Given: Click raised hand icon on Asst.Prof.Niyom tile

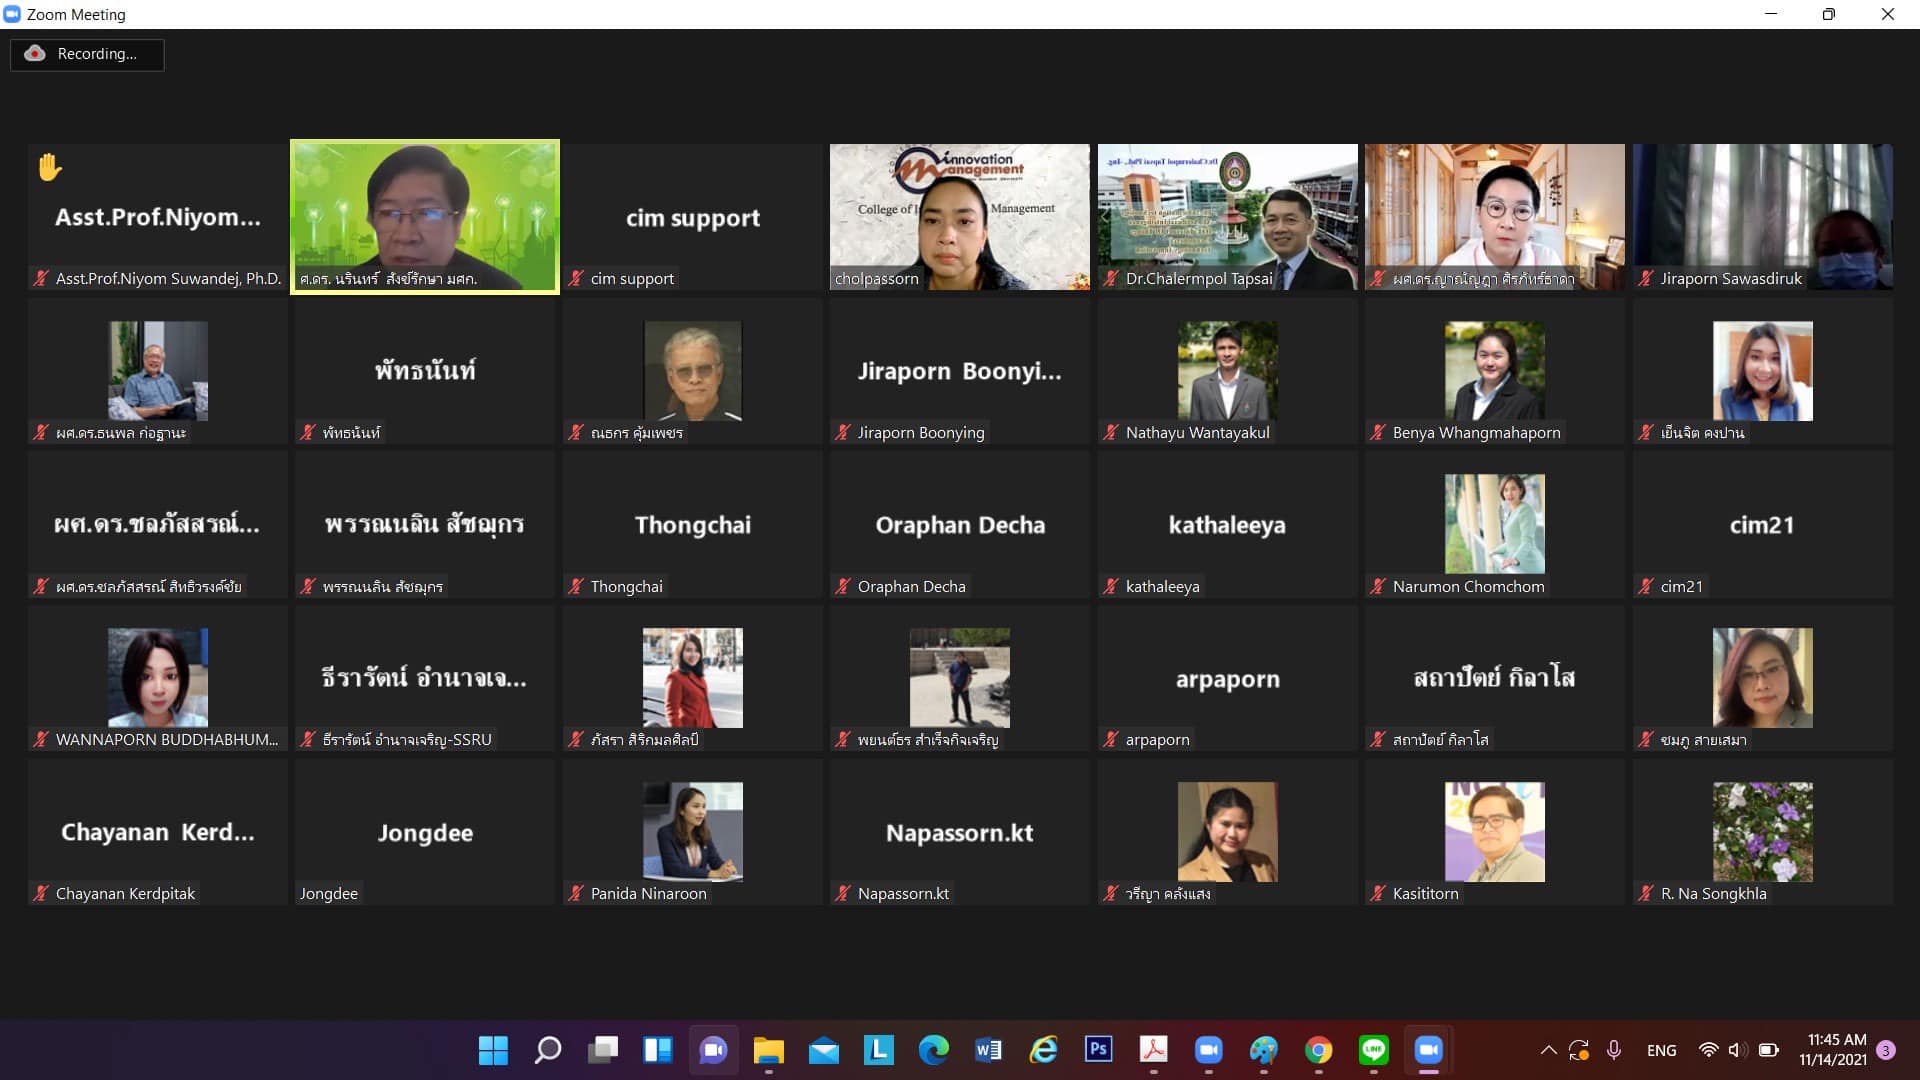Looking at the screenshot, I should [x=49, y=167].
